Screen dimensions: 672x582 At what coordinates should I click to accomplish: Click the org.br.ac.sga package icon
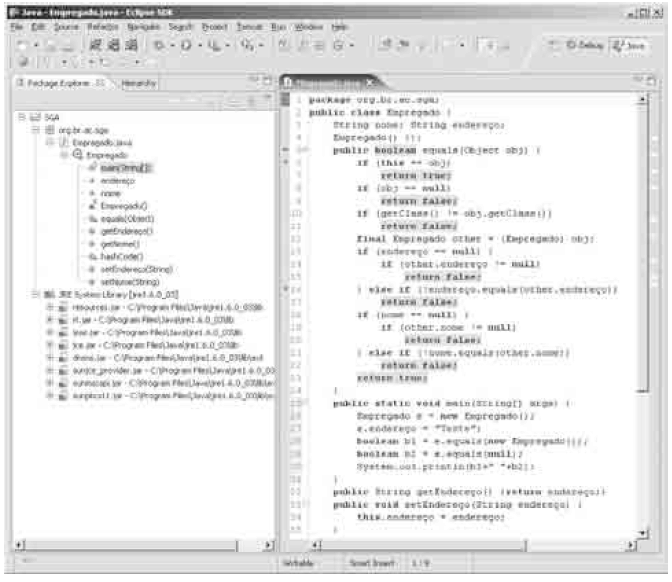point(50,130)
